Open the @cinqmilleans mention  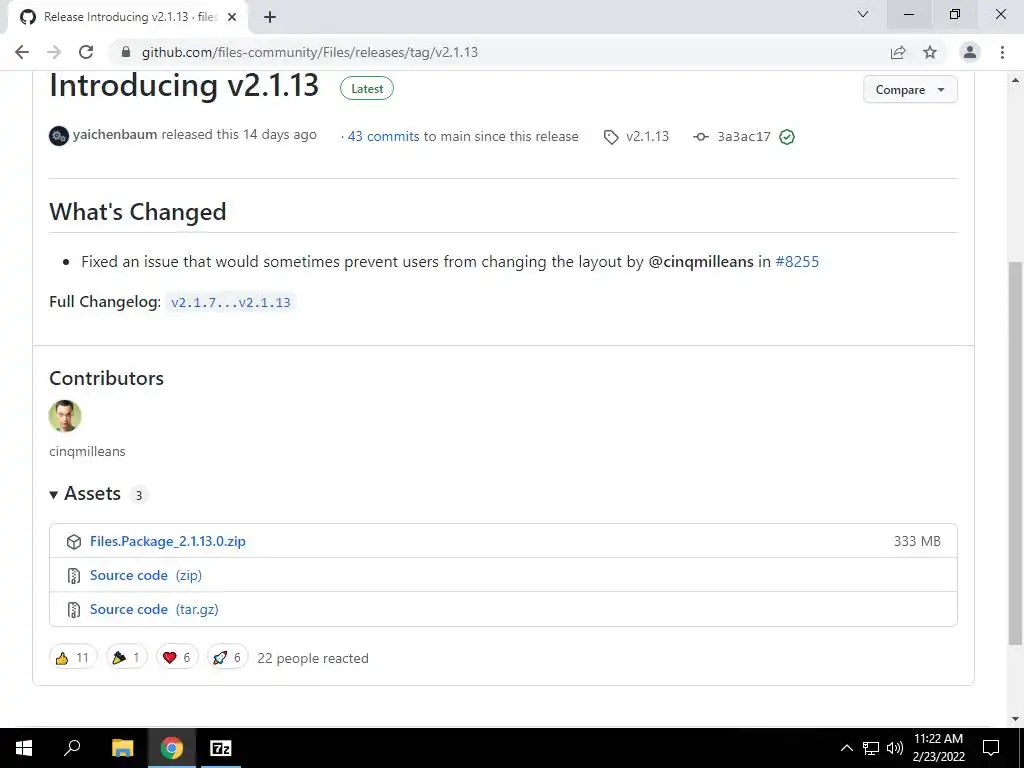click(701, 262)
